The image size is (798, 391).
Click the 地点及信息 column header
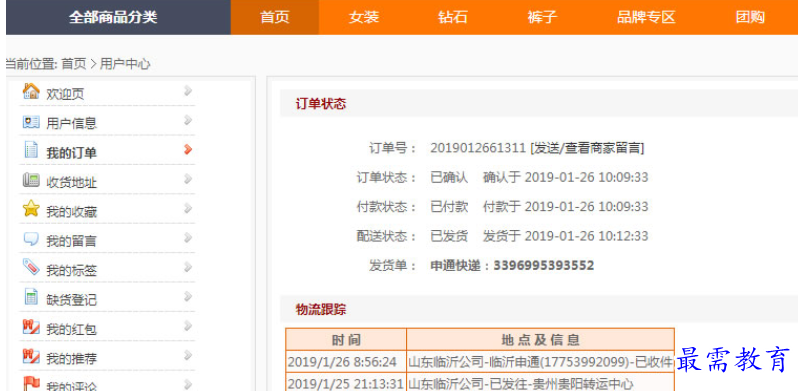pyautogui.click(x=540, y=340)
